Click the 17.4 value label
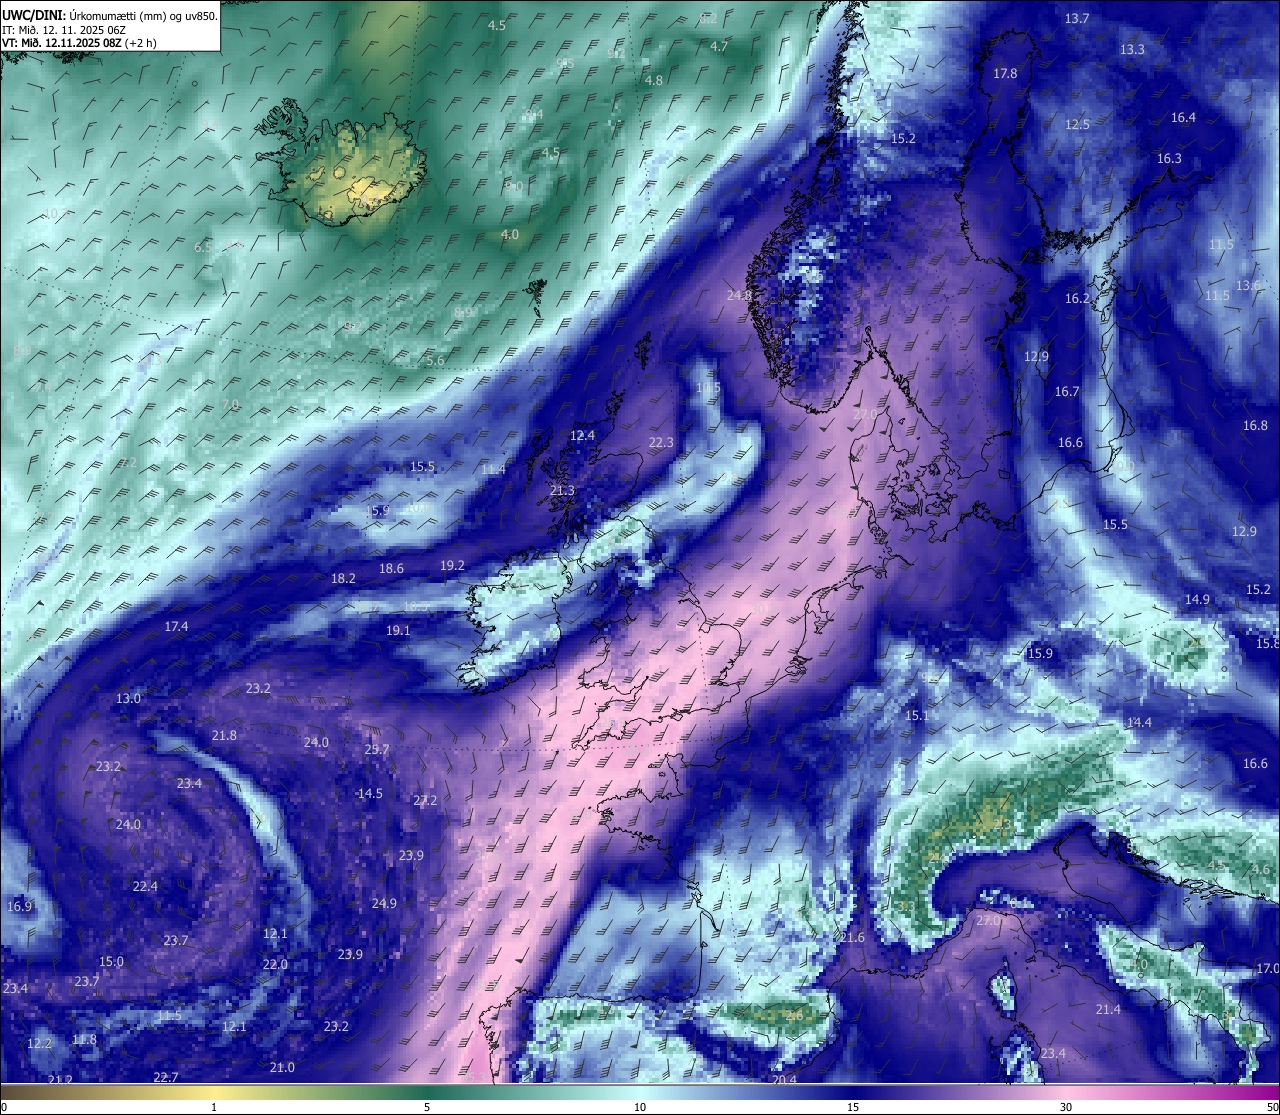1280x1115 pixels. click(x=176, y=627)
